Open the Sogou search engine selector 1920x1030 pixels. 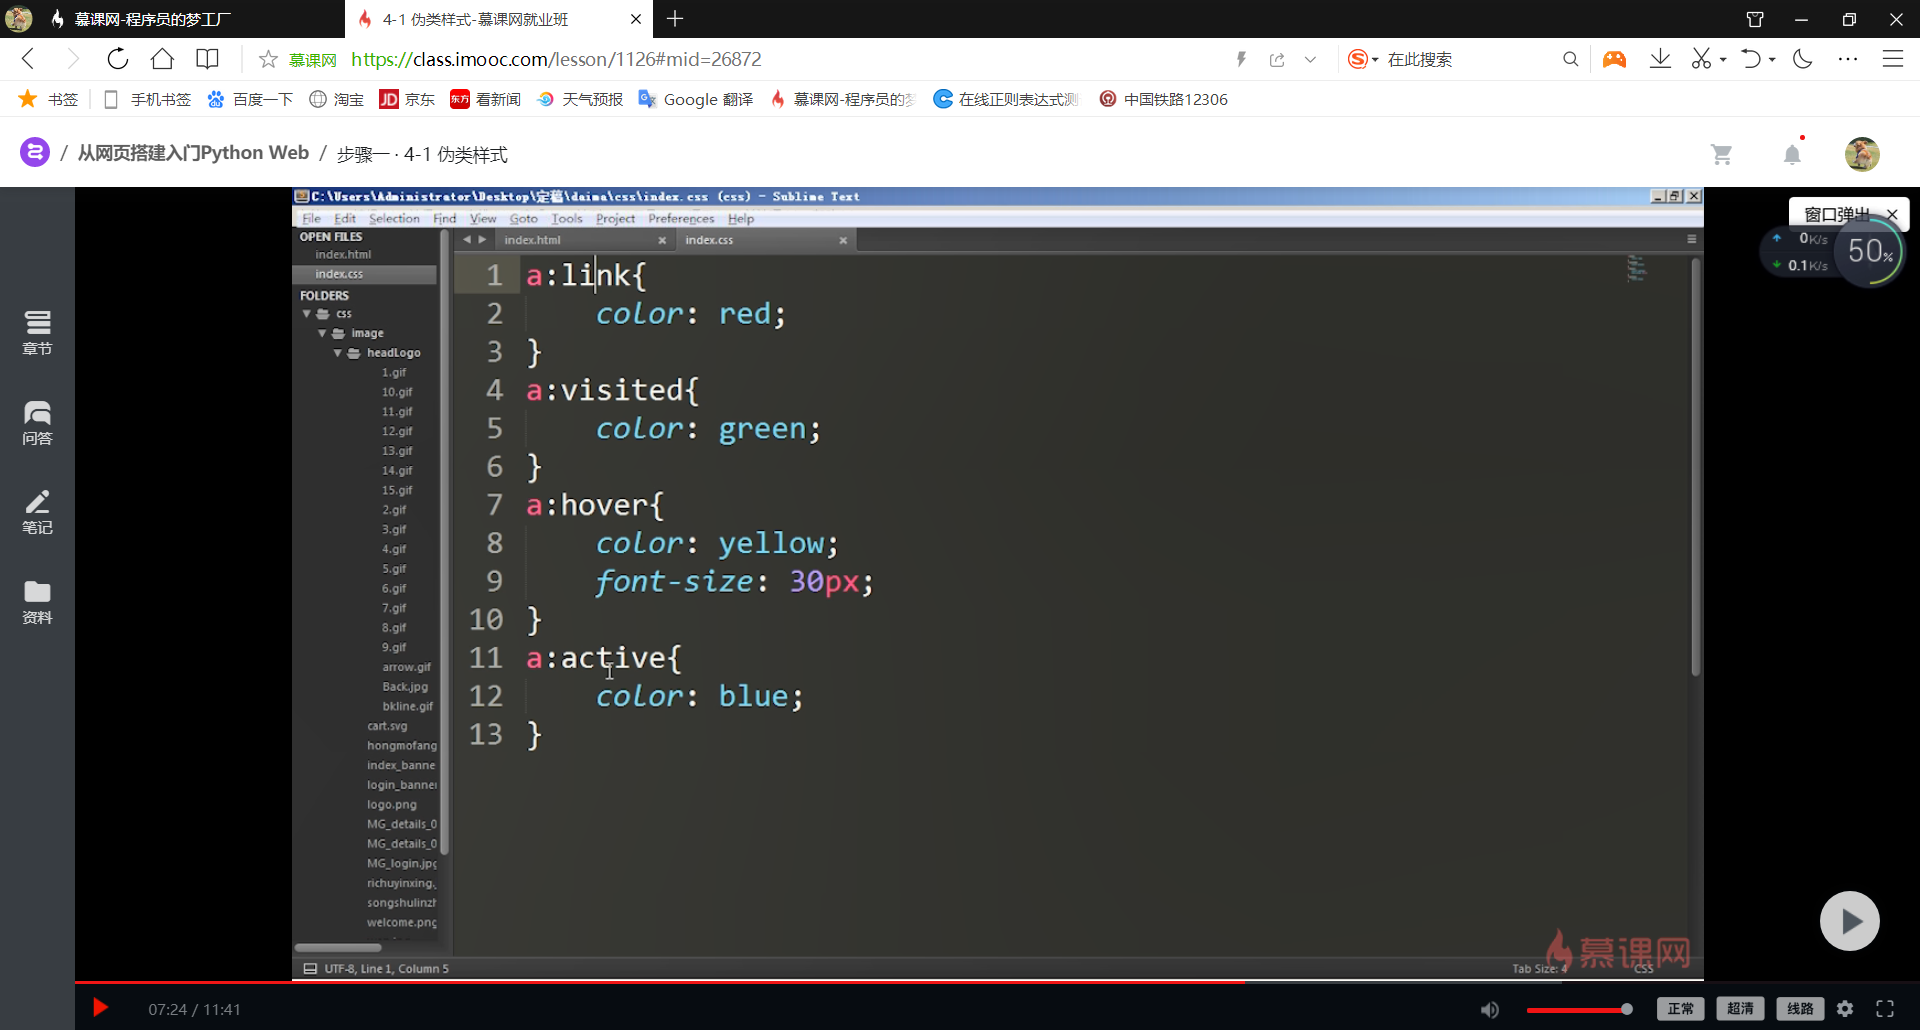[1362, 60]
